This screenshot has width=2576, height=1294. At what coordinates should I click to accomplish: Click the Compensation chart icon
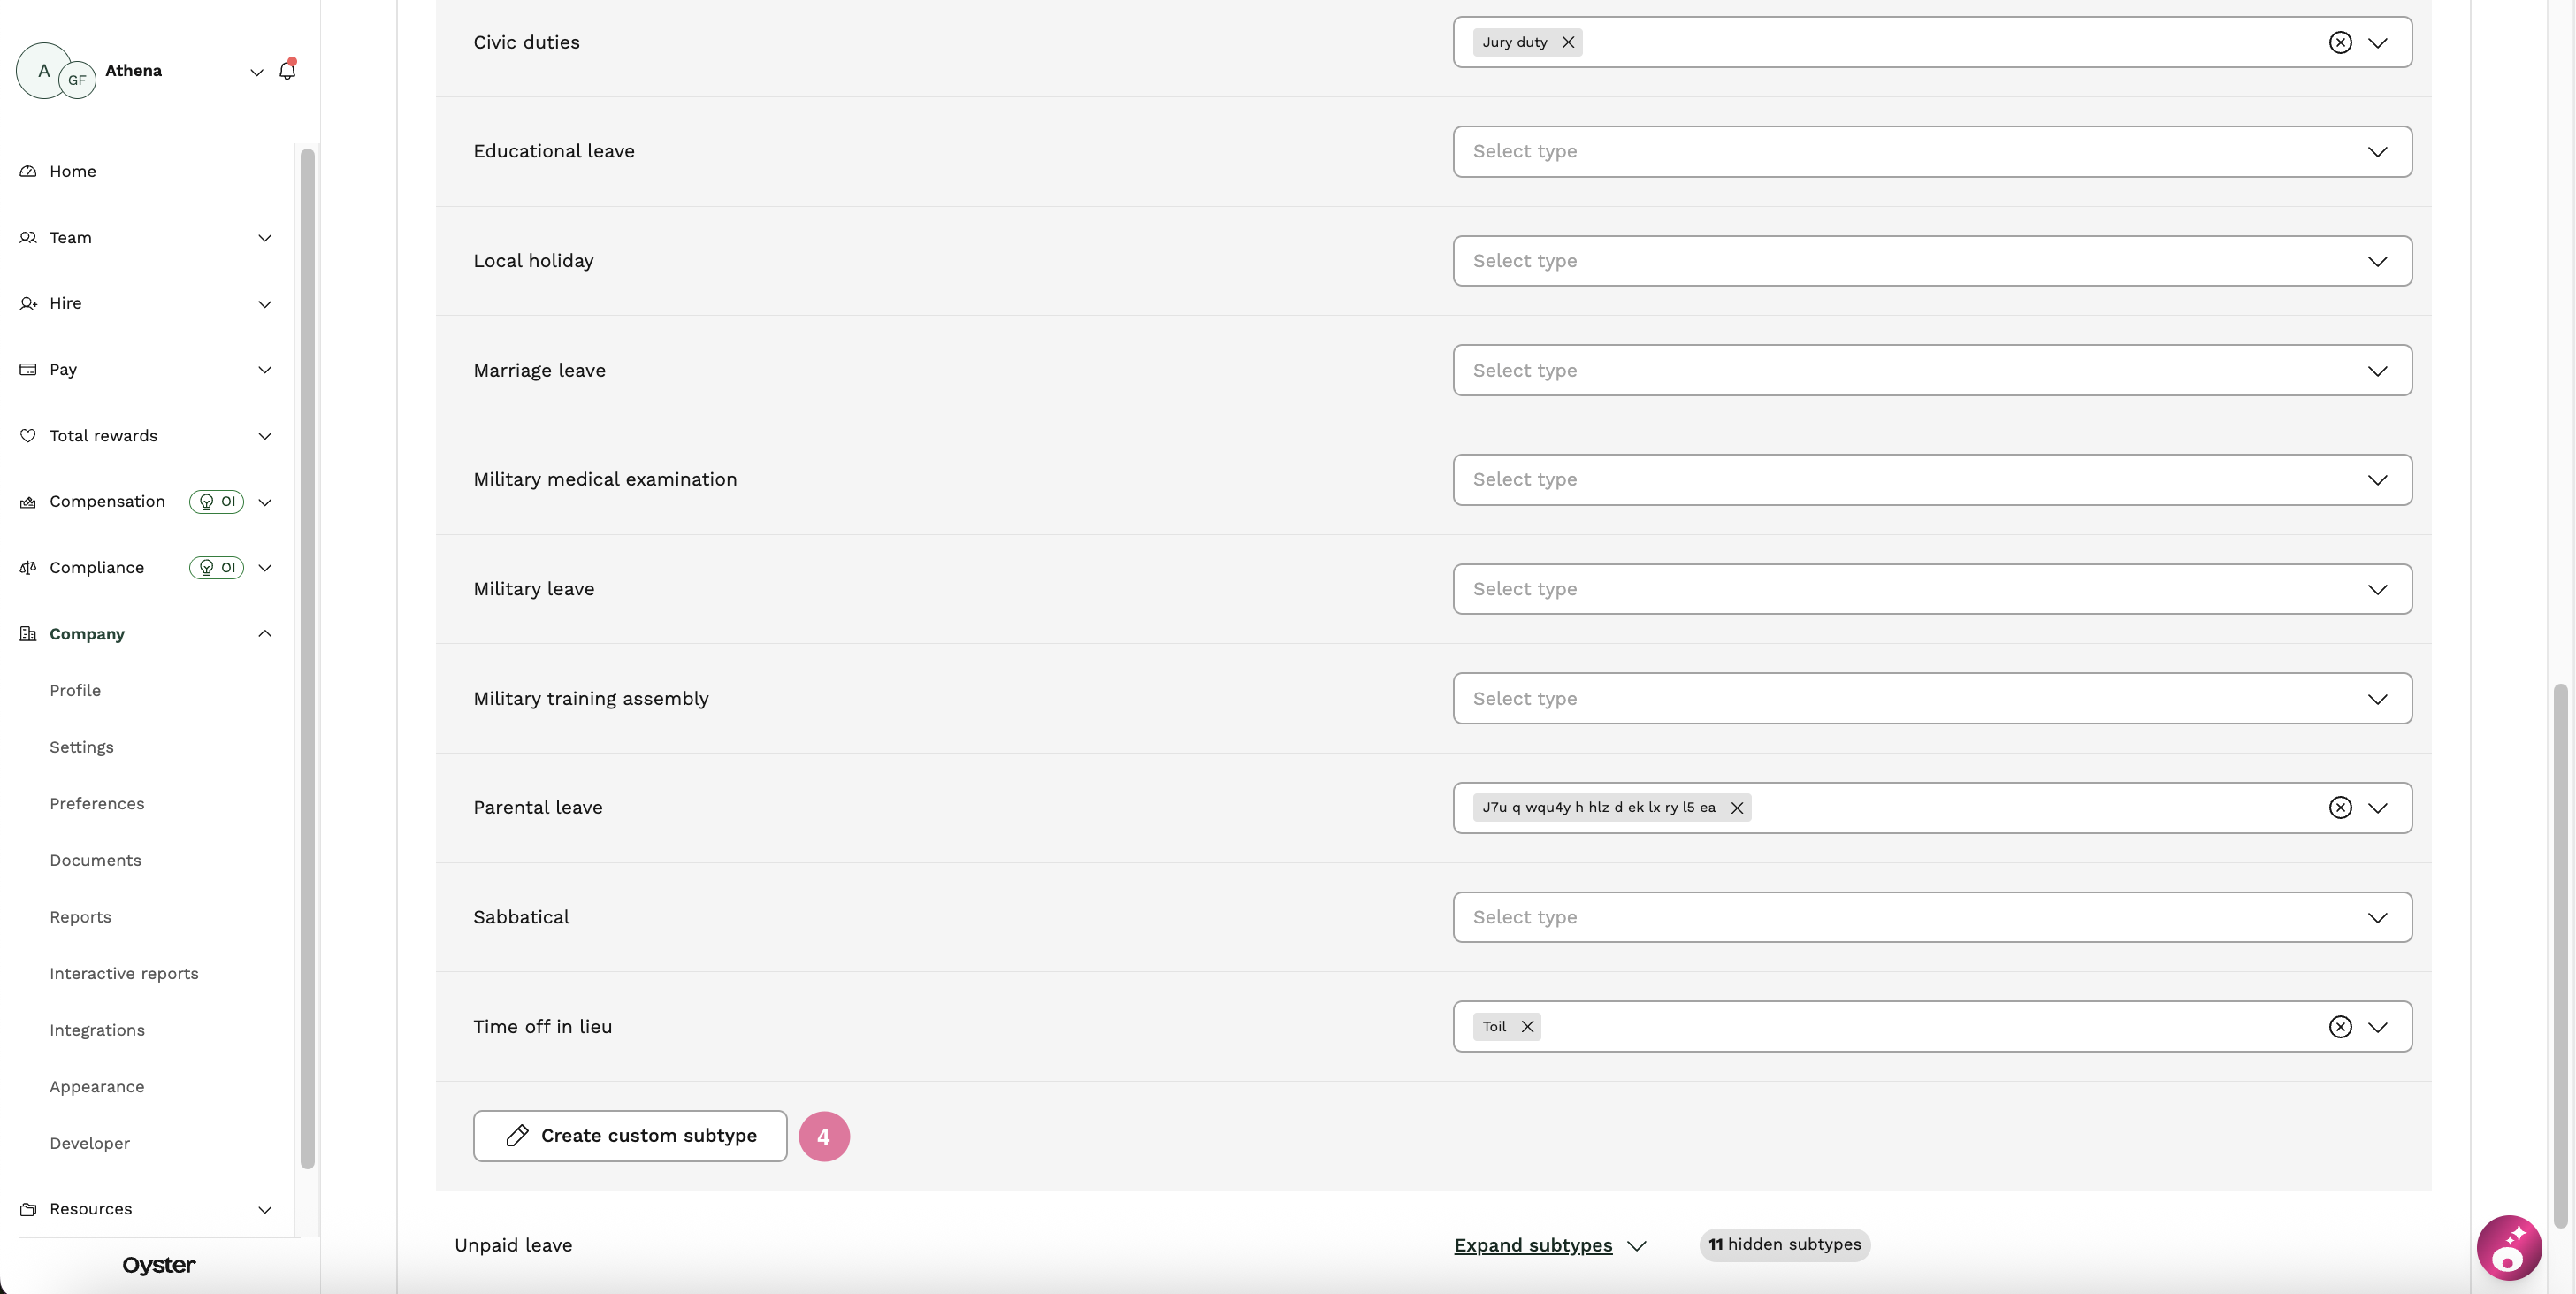tap(28, 502)
